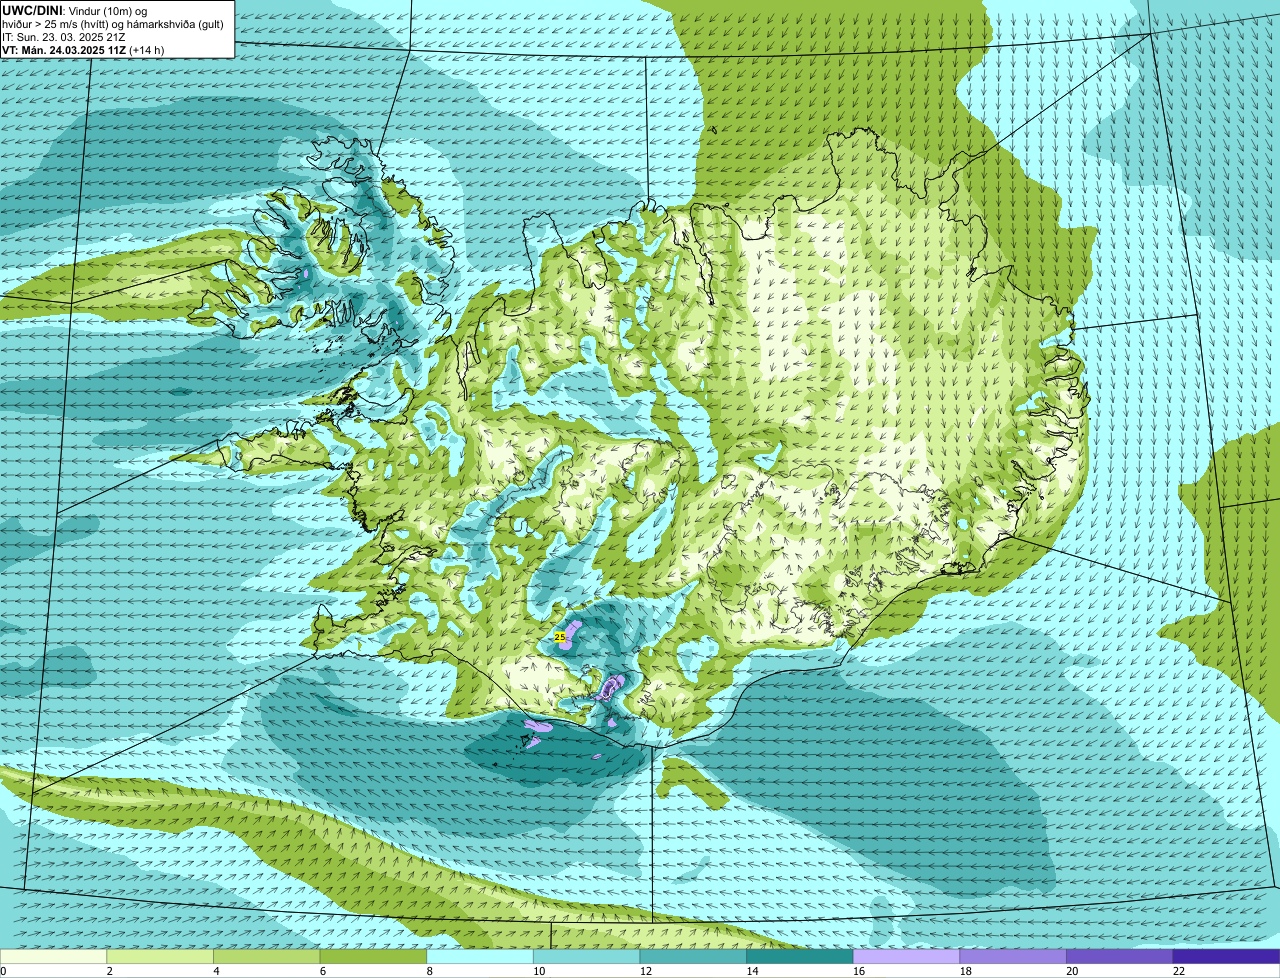Click the title line 'UWC/DINI: Vindur (10m) og'
This screenshot has width=1280, height=978.
click(75, 10)
